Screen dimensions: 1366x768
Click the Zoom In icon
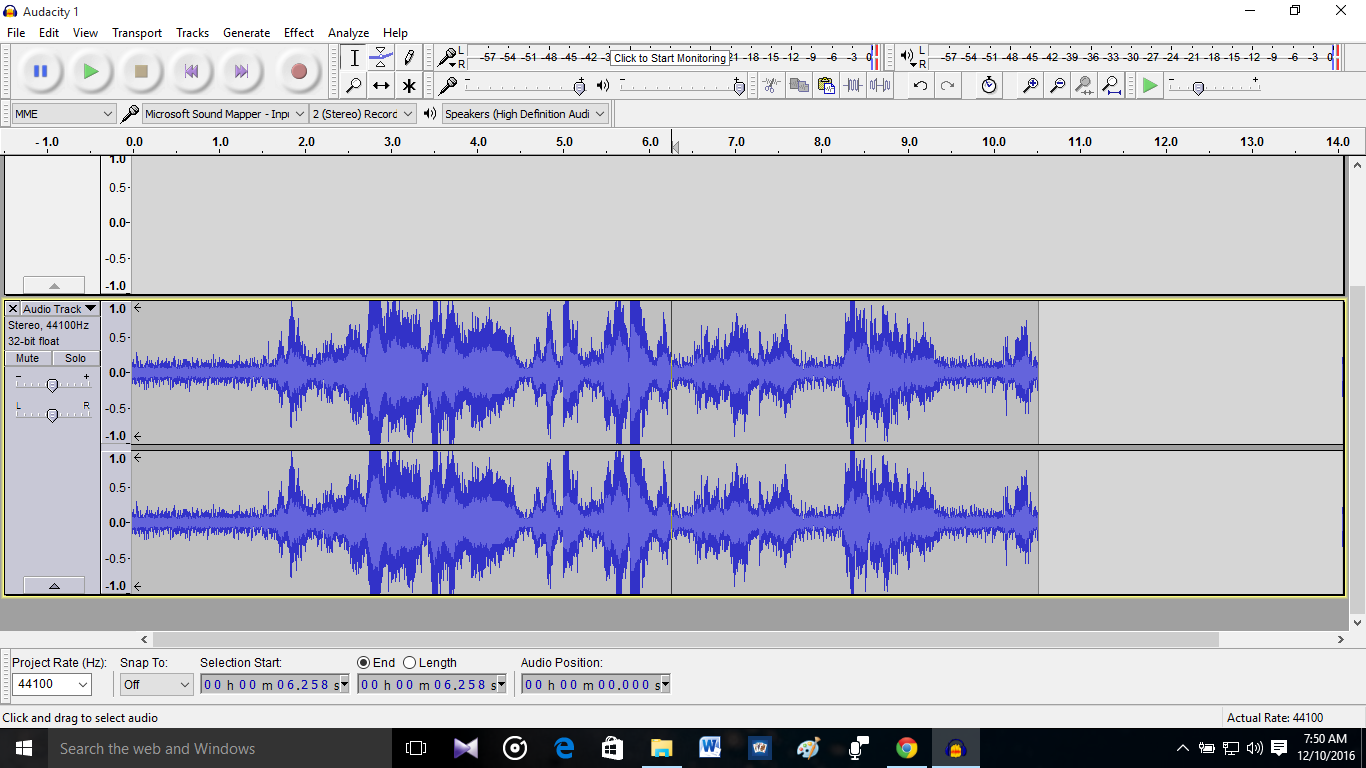[x=1029, y=86]
